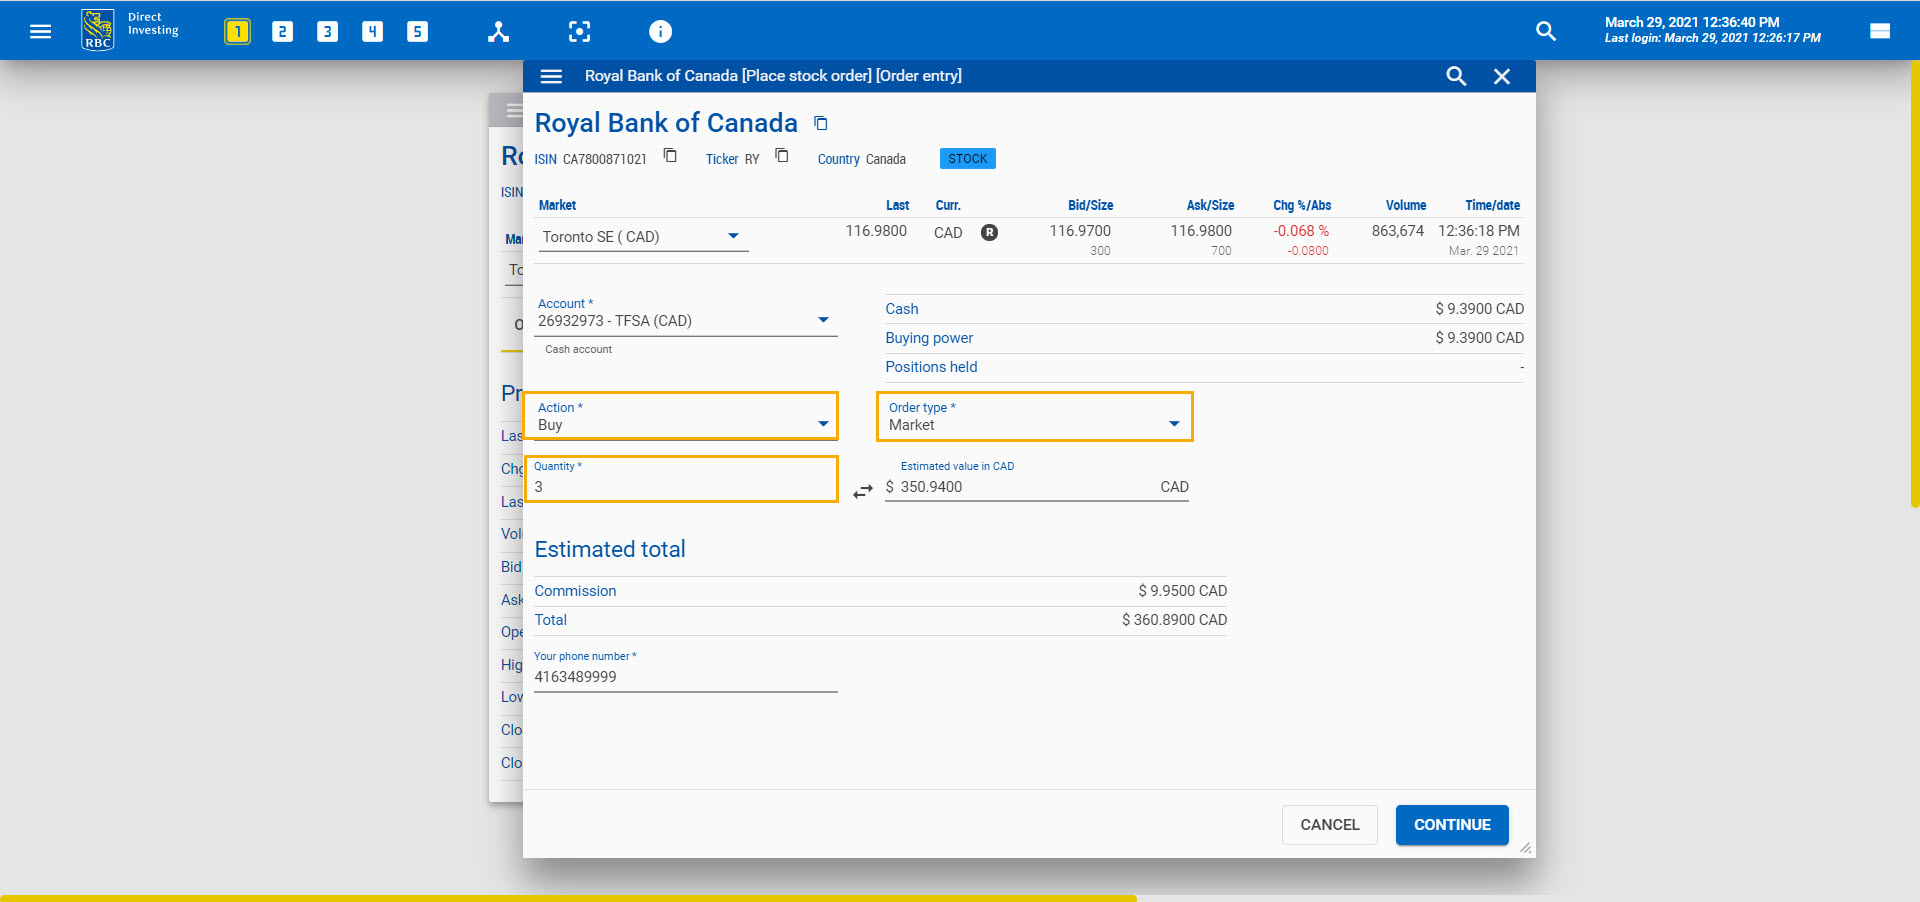Switch to workspace tab 2
This screenshot has width=1920, height=902.
[x=282, y=31]
